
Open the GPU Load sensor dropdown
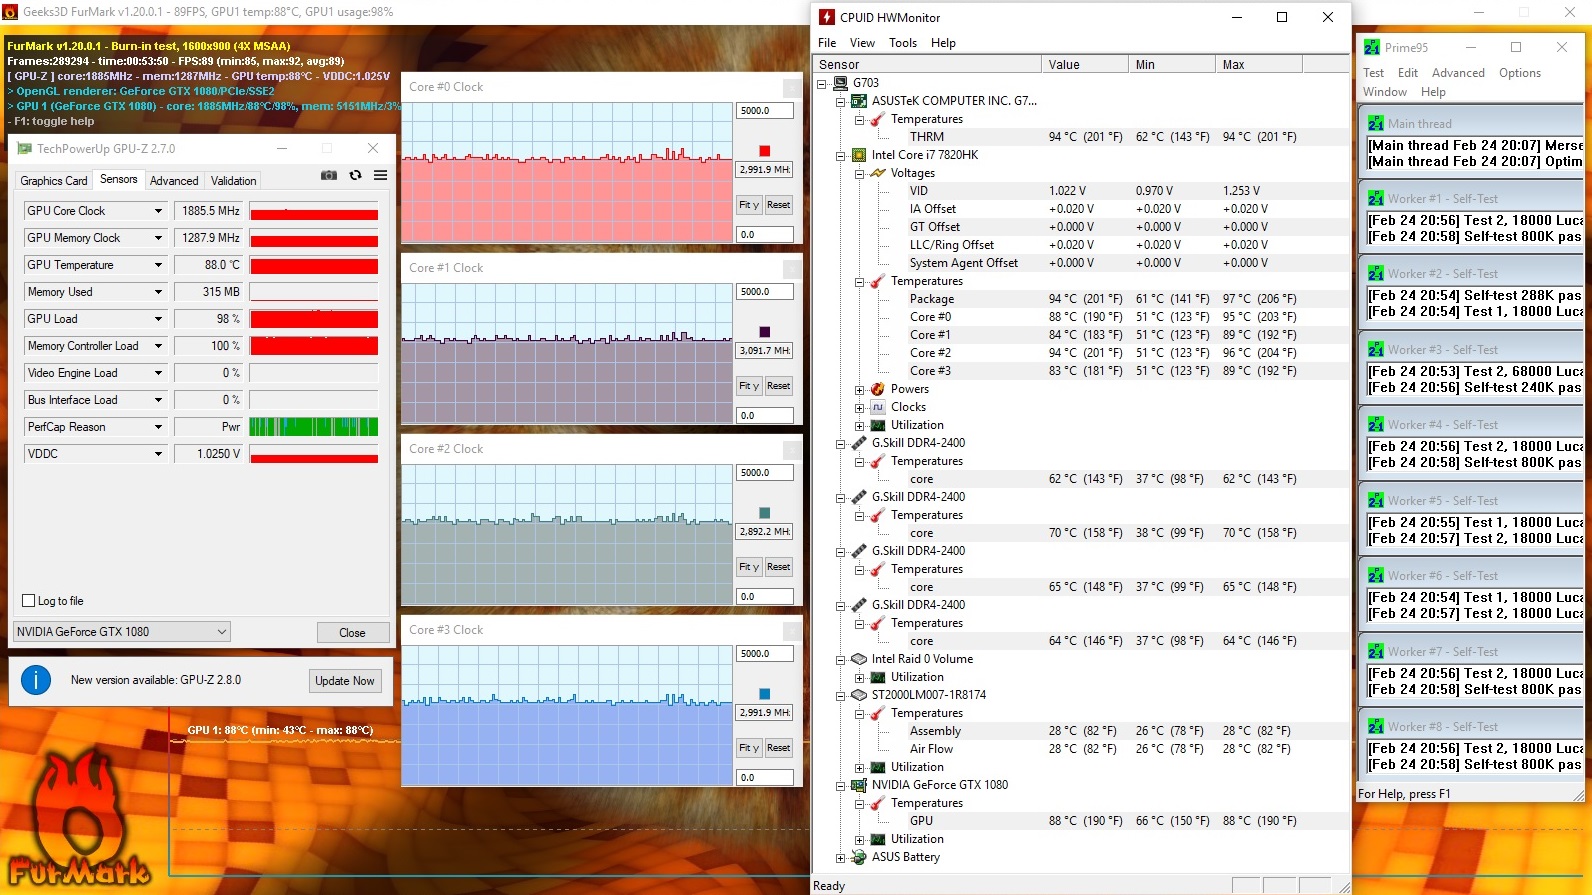(158, 319)
